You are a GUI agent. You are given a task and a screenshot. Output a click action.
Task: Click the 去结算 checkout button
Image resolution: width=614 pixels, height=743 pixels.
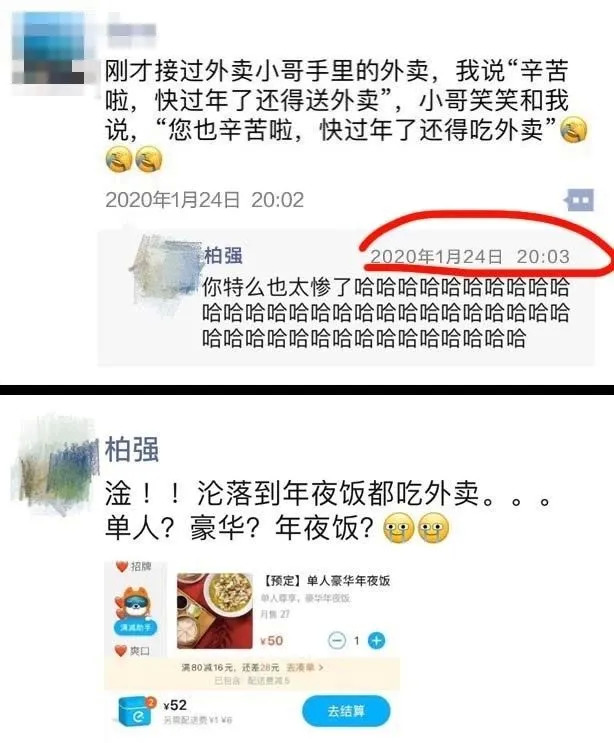[x=346, y=711]
